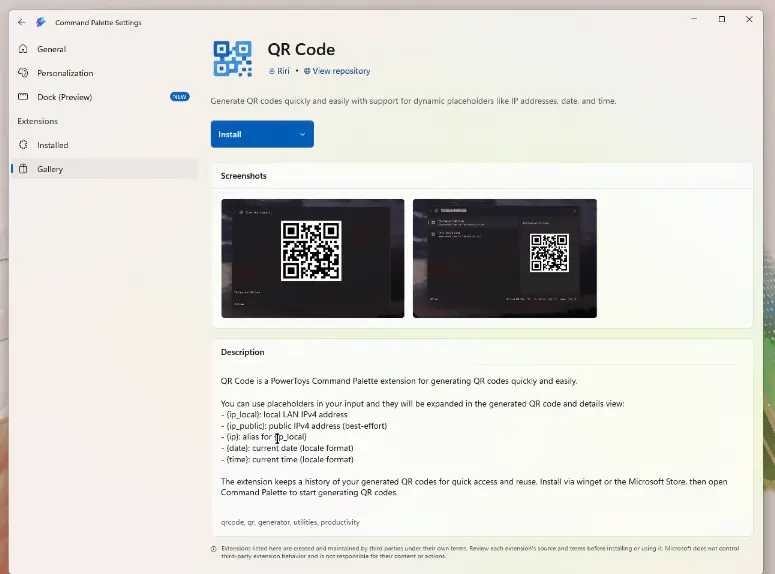Click the '{date}: current date' line
This screenshot has height=574, width=775.
(x=287, y=448)
